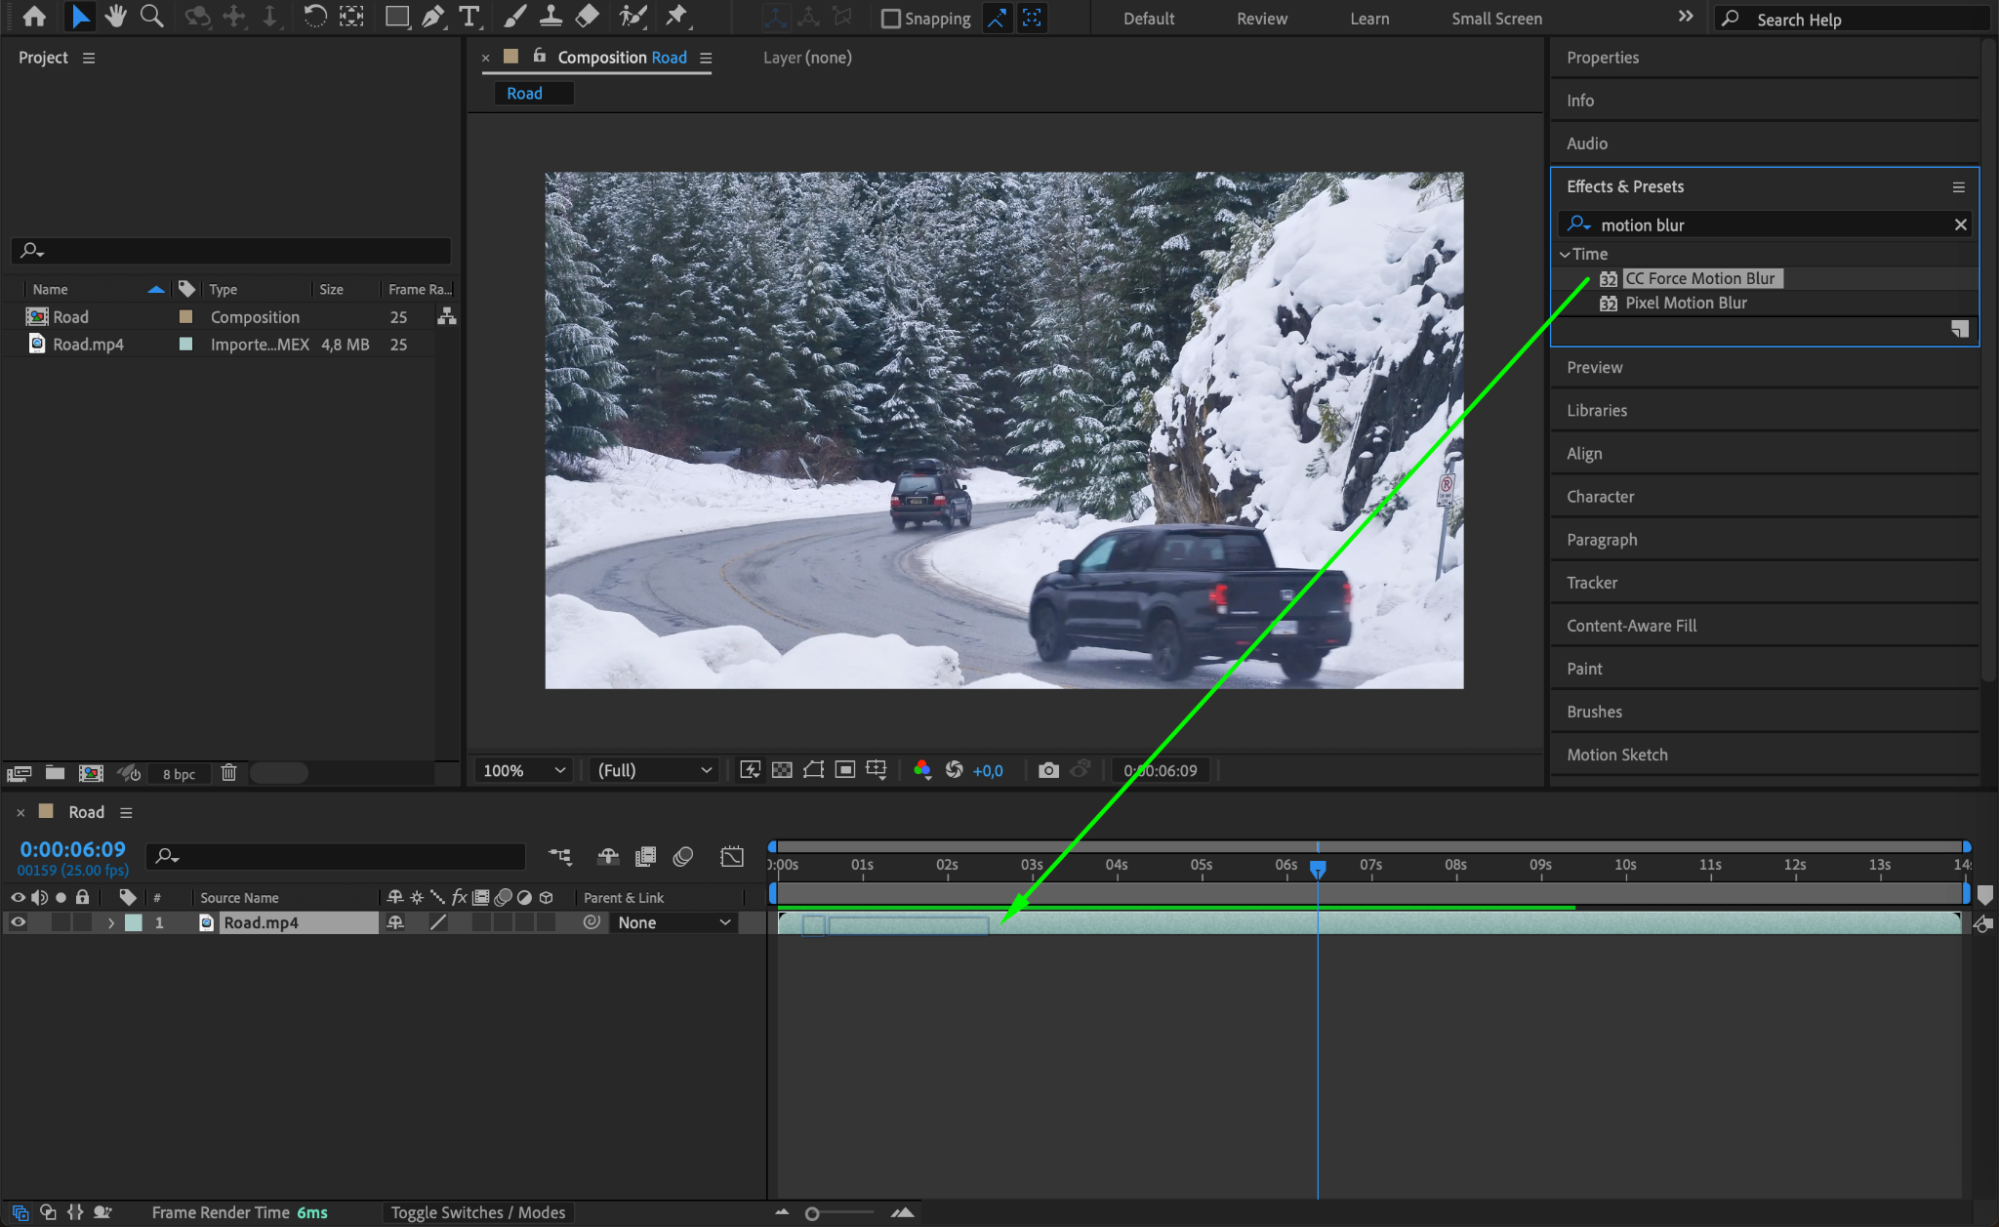
Task: Toggle Switches / Modes
Action: [x=477, y=1212]
